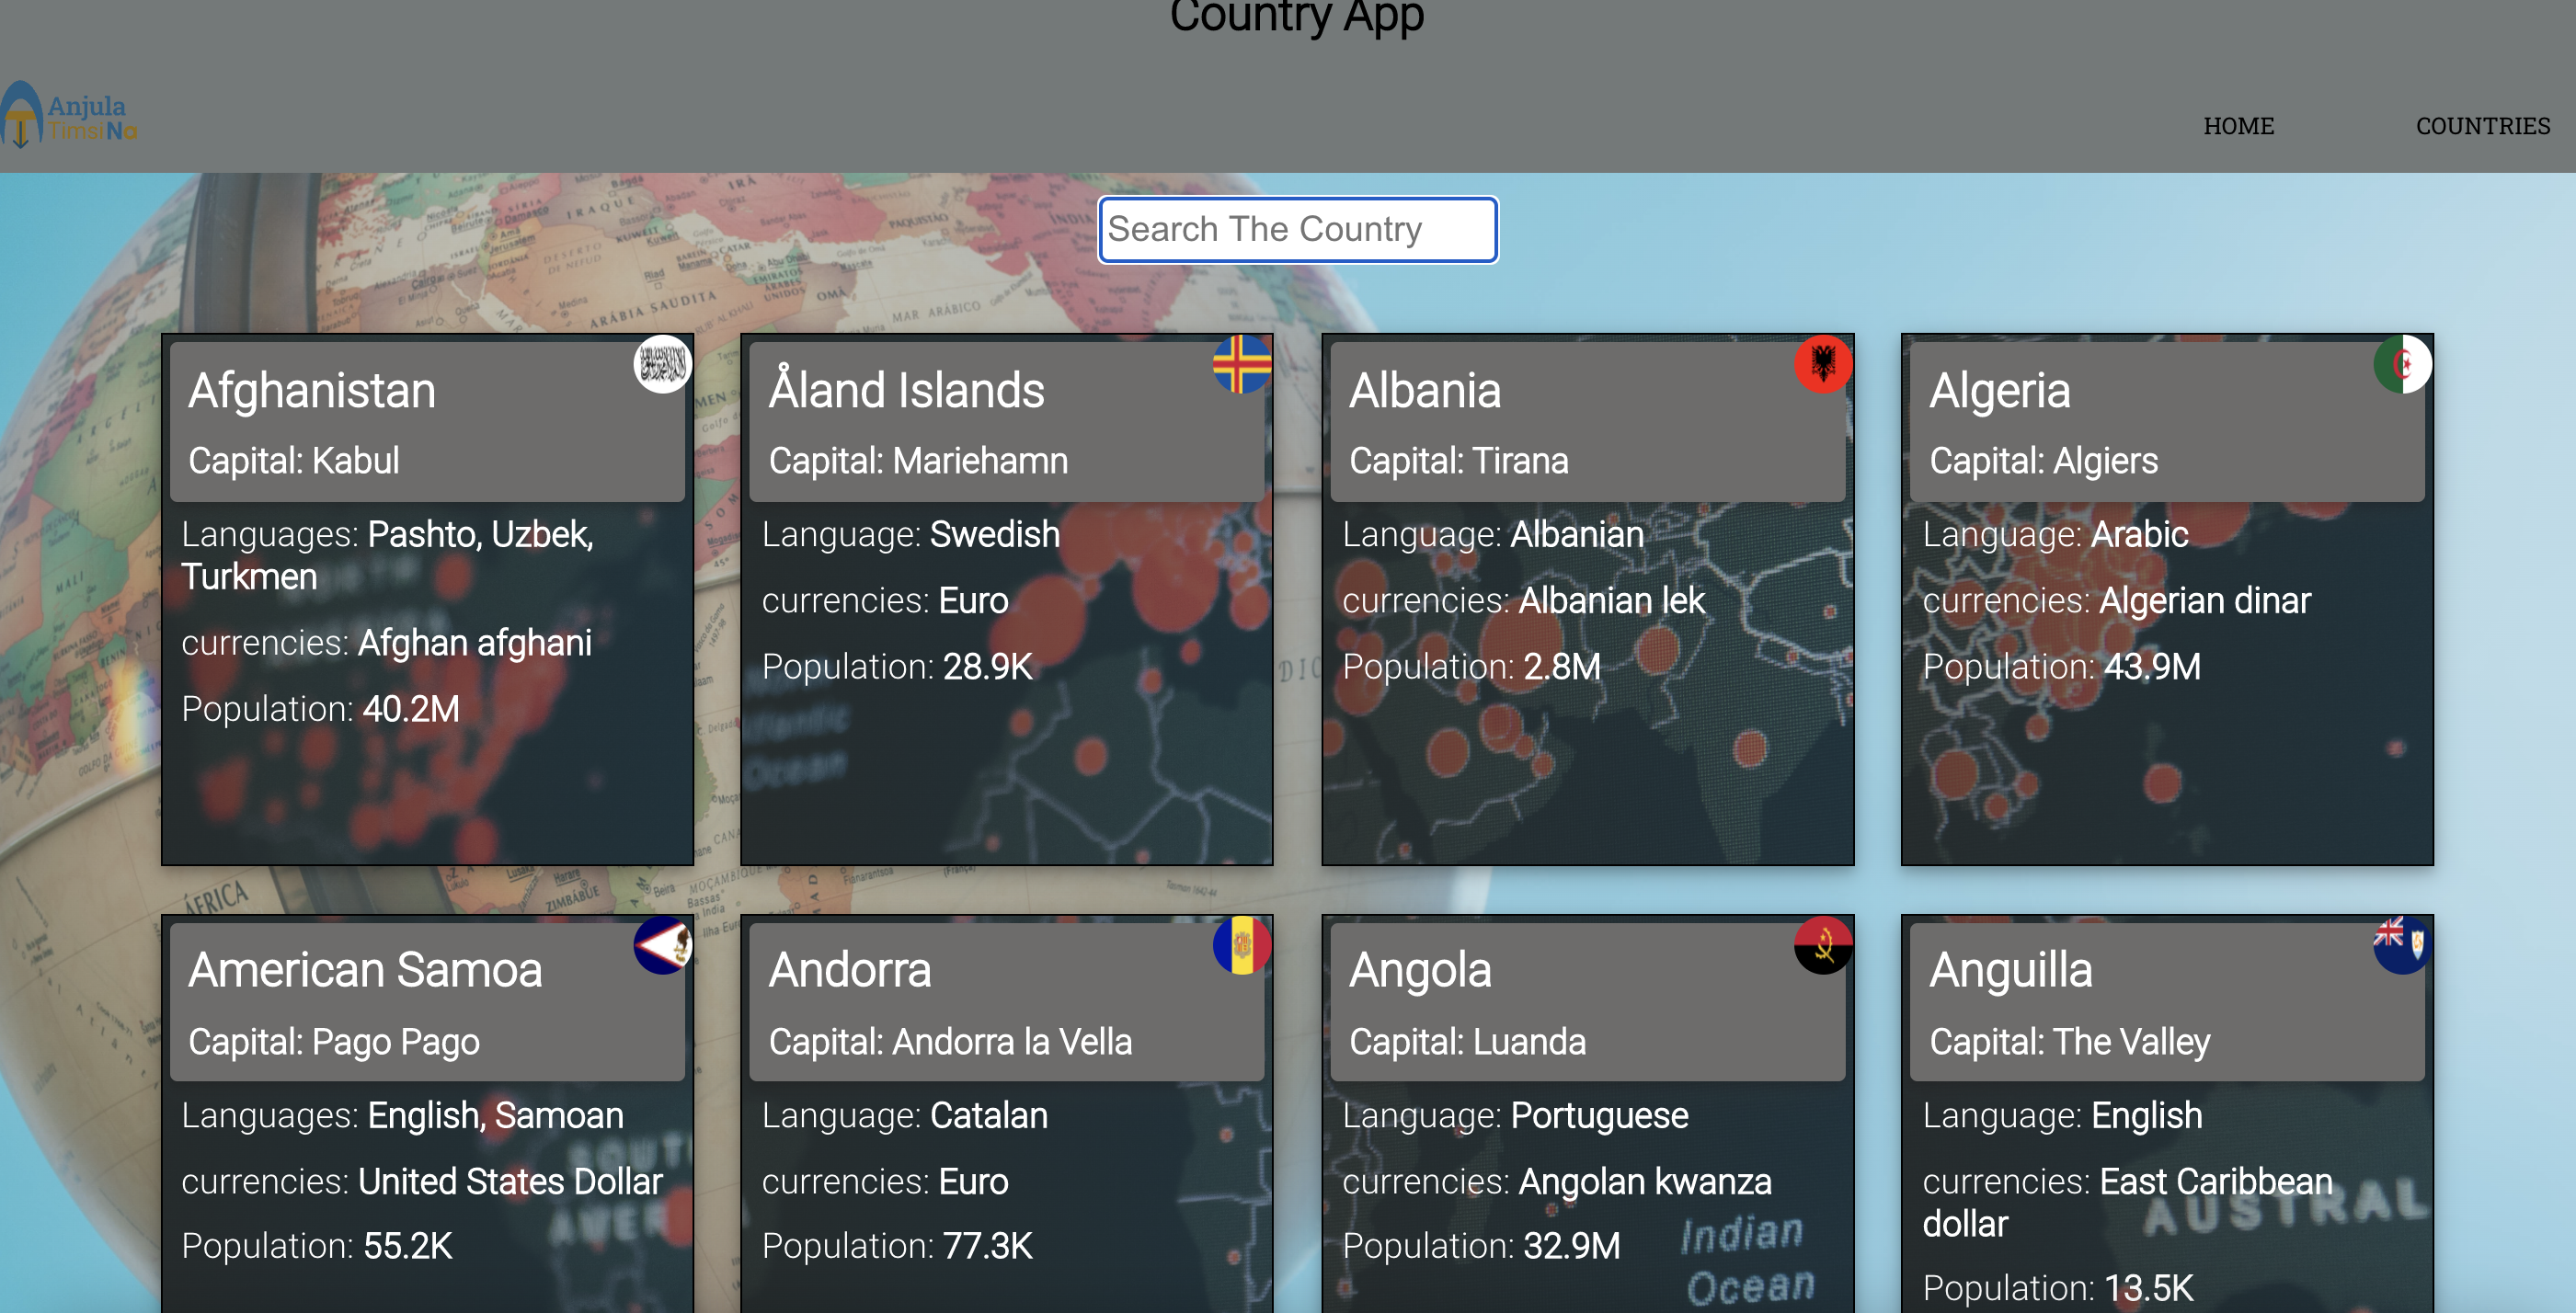
Task: Click the 'Capital: Mariehamn' text
Action: pyautogui.click(x=918, y=461)
